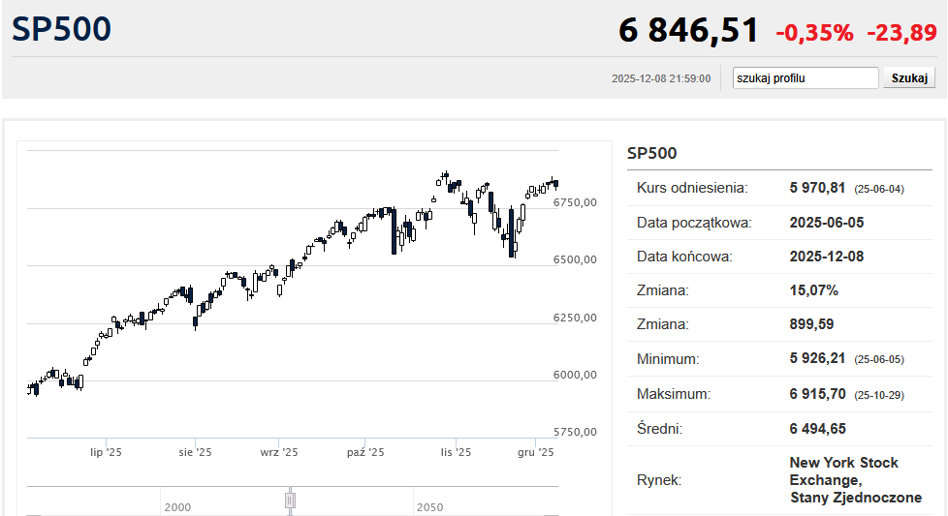This screenshot has height=516, width=948.
Task: Click the SP500 heading of the statistics panel
Action: [x=652, y=153]
